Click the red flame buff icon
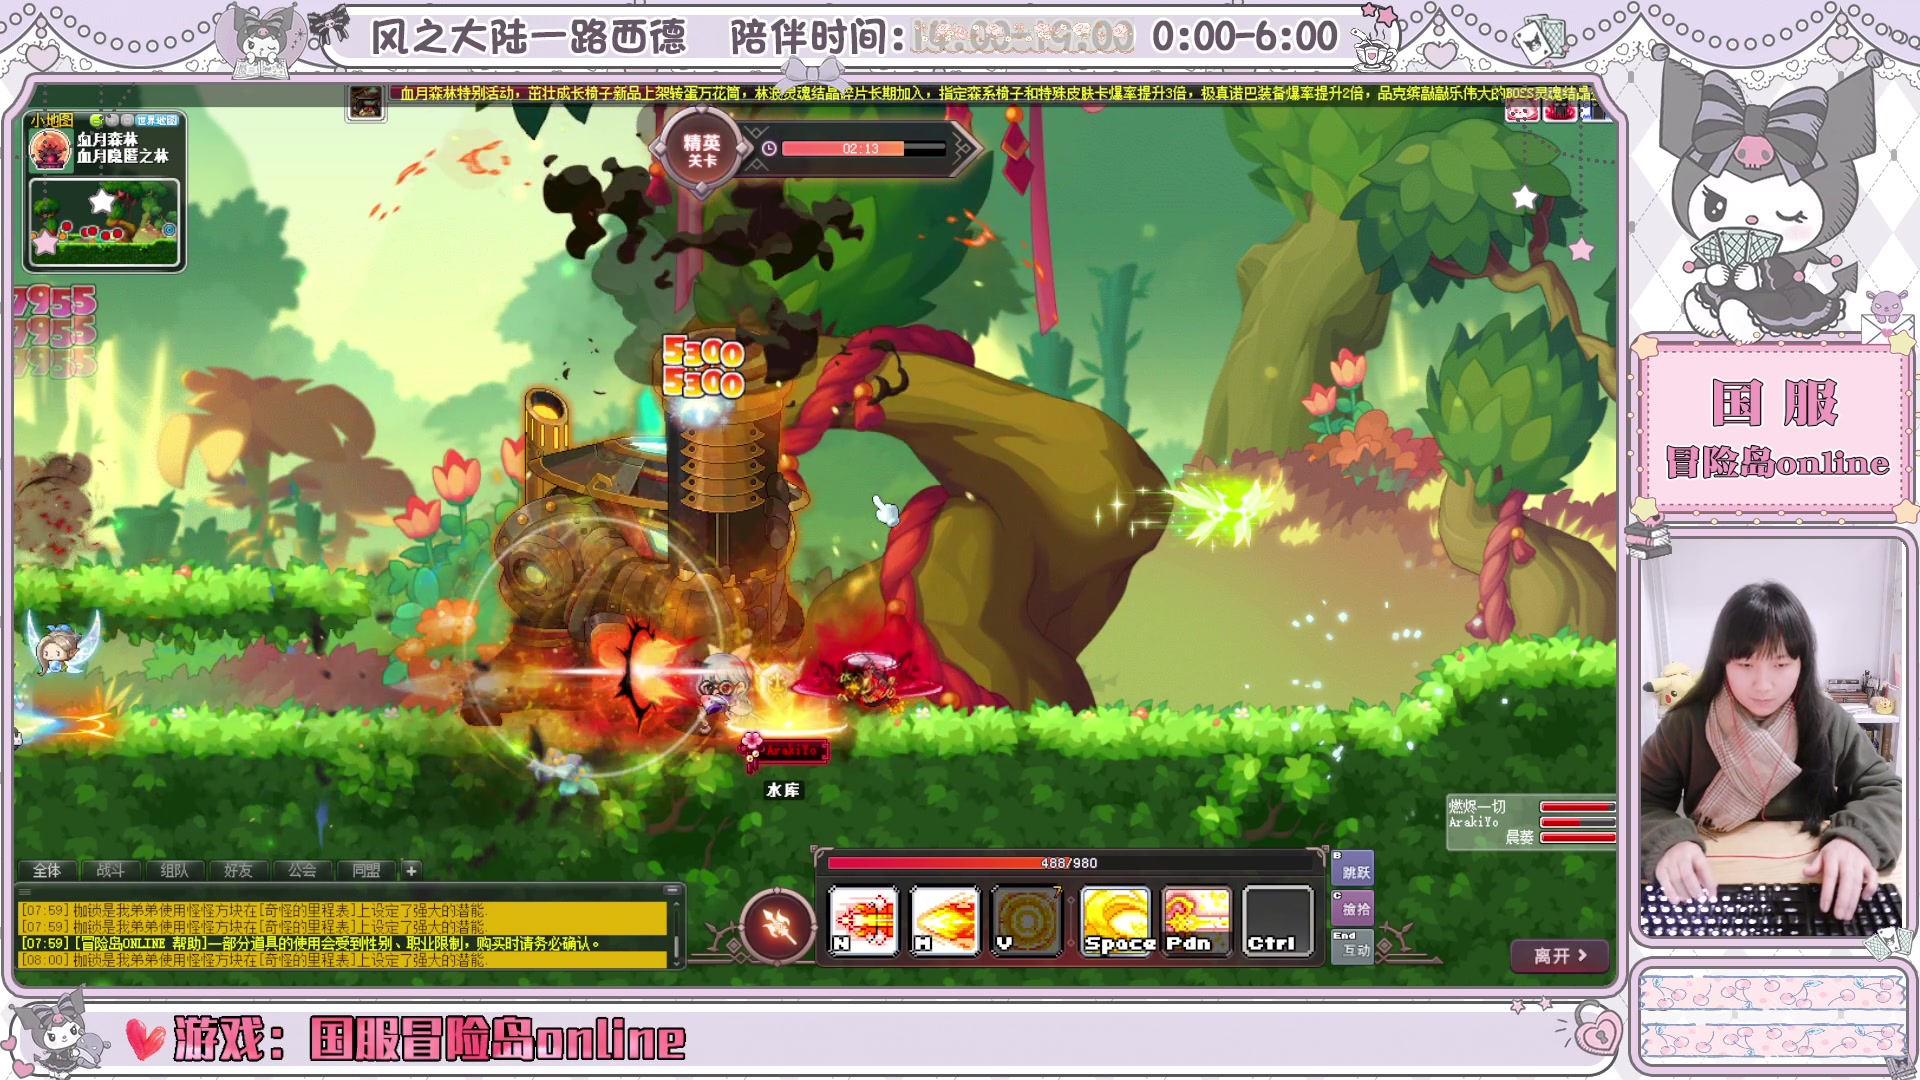Screen dimensions: 1920x1080 1560,109
